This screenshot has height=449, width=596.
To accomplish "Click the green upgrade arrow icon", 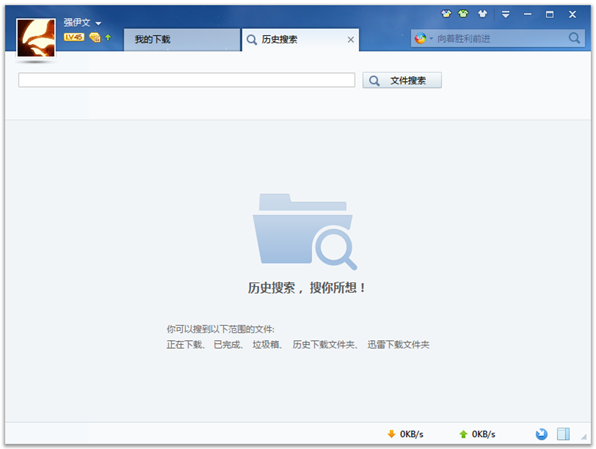I will coord(108,37).
